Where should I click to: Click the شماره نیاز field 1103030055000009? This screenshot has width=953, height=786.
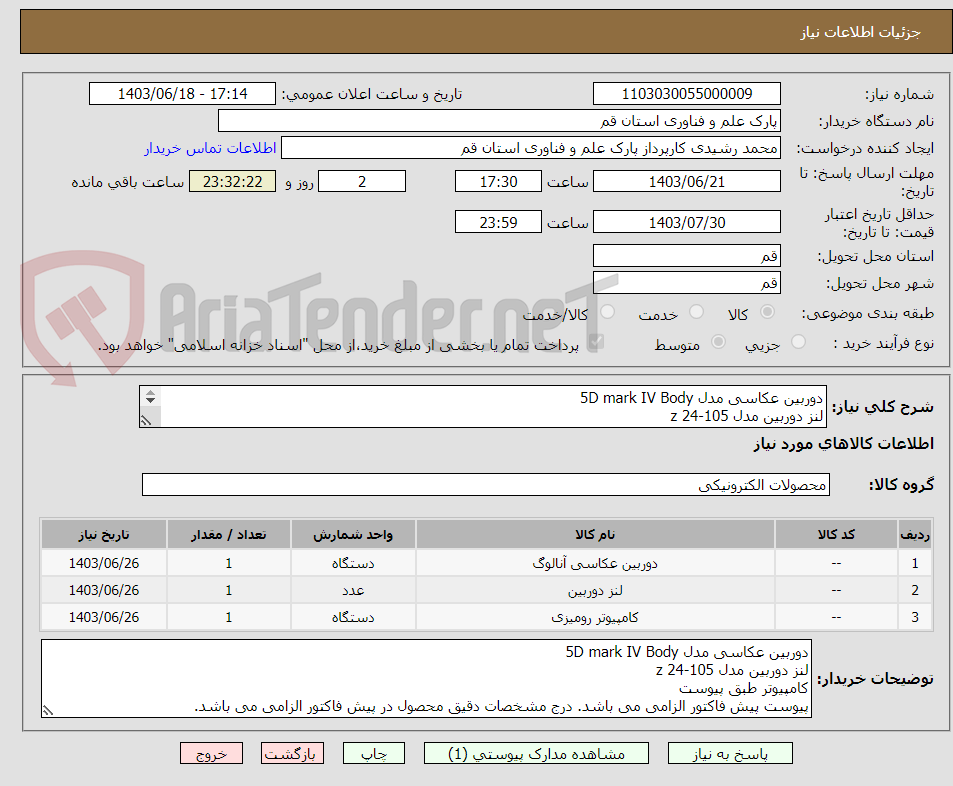pos(687,94)
